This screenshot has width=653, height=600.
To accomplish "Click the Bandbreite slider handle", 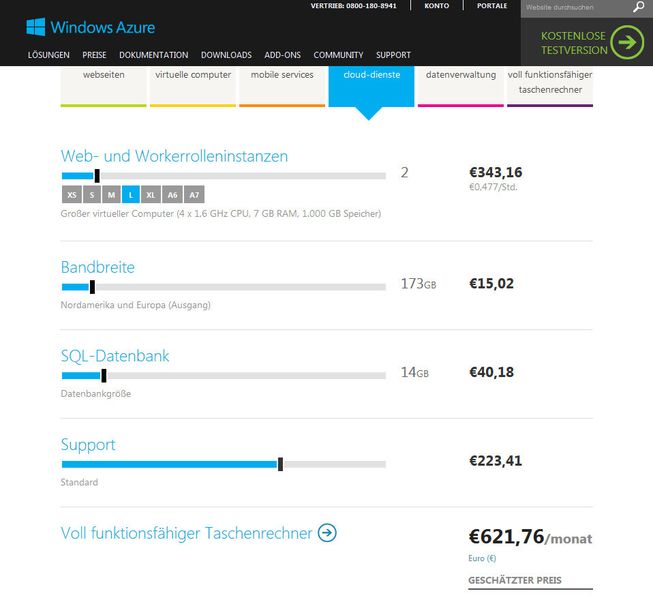I will coord(92,287).
